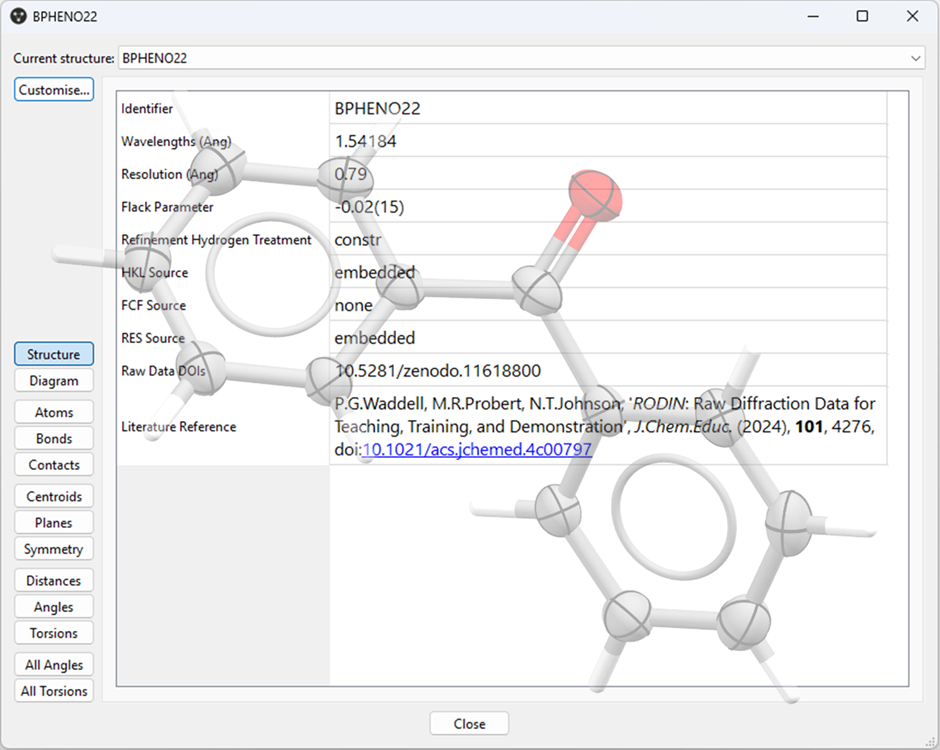This screenshot has width=940, height=750.
Task: Switch to the Diagram view
Action: (x=54, y=381)
